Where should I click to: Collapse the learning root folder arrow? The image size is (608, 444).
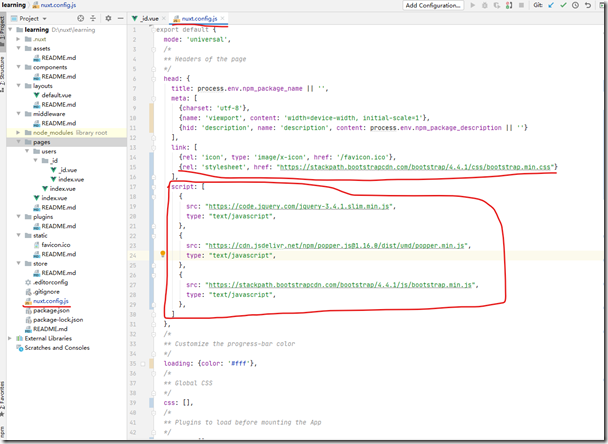click(10, 29)
